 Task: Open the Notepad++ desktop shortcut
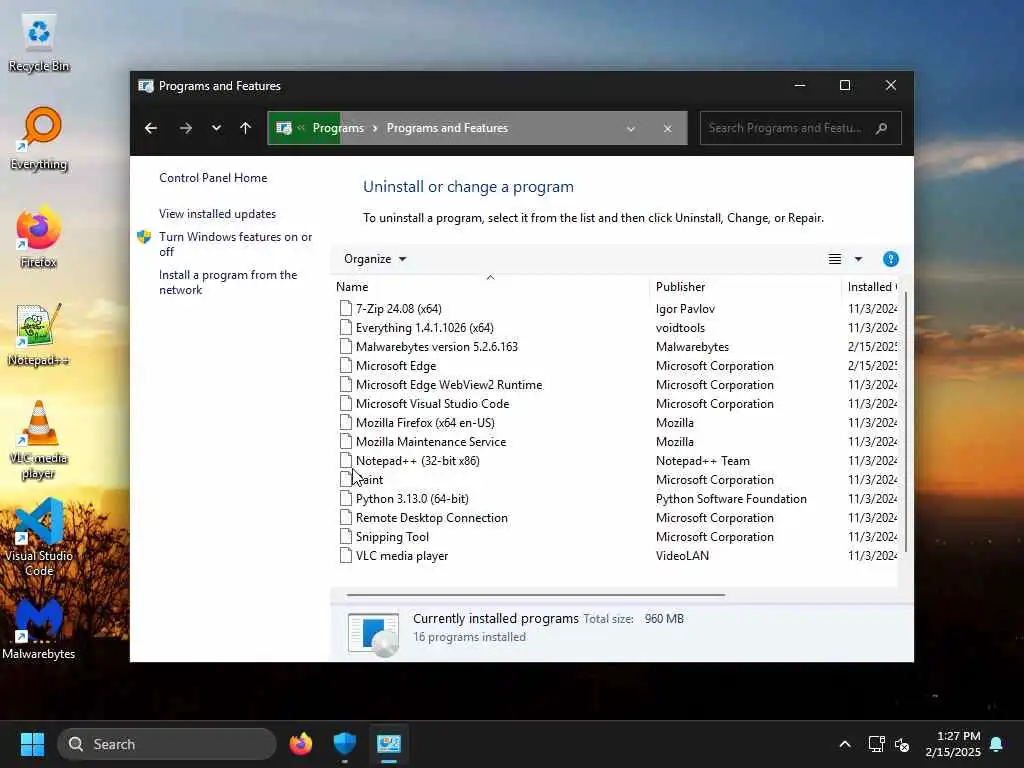[x=39, y=335]
